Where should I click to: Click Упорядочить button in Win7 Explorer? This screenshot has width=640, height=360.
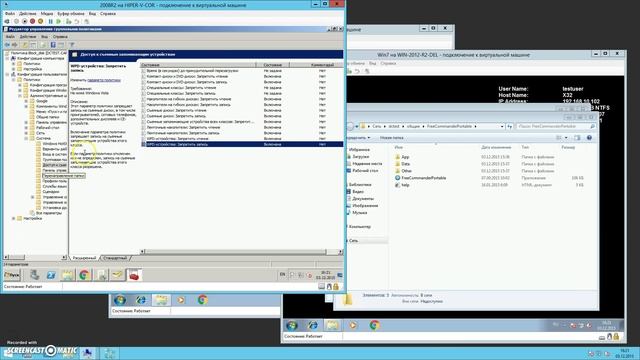coord(359,138)
